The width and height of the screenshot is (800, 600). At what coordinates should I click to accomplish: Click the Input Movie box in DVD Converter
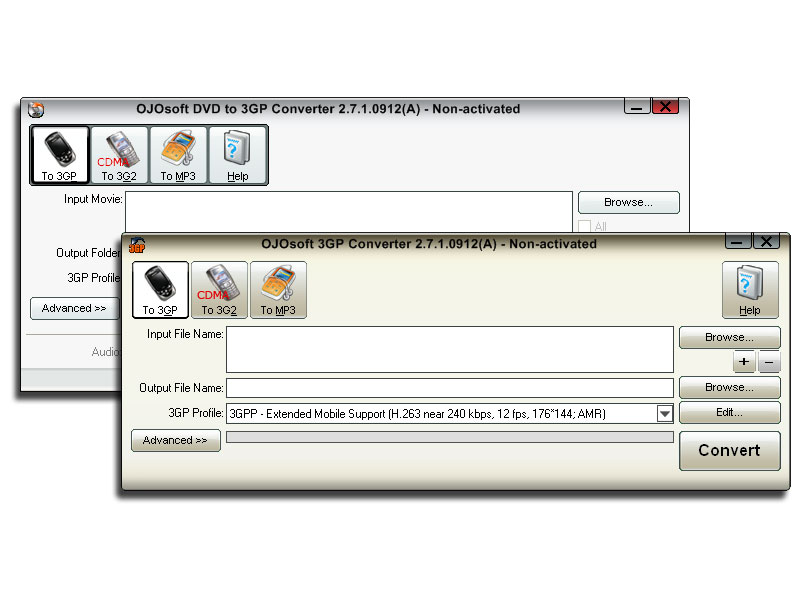(x=349, y=212)
